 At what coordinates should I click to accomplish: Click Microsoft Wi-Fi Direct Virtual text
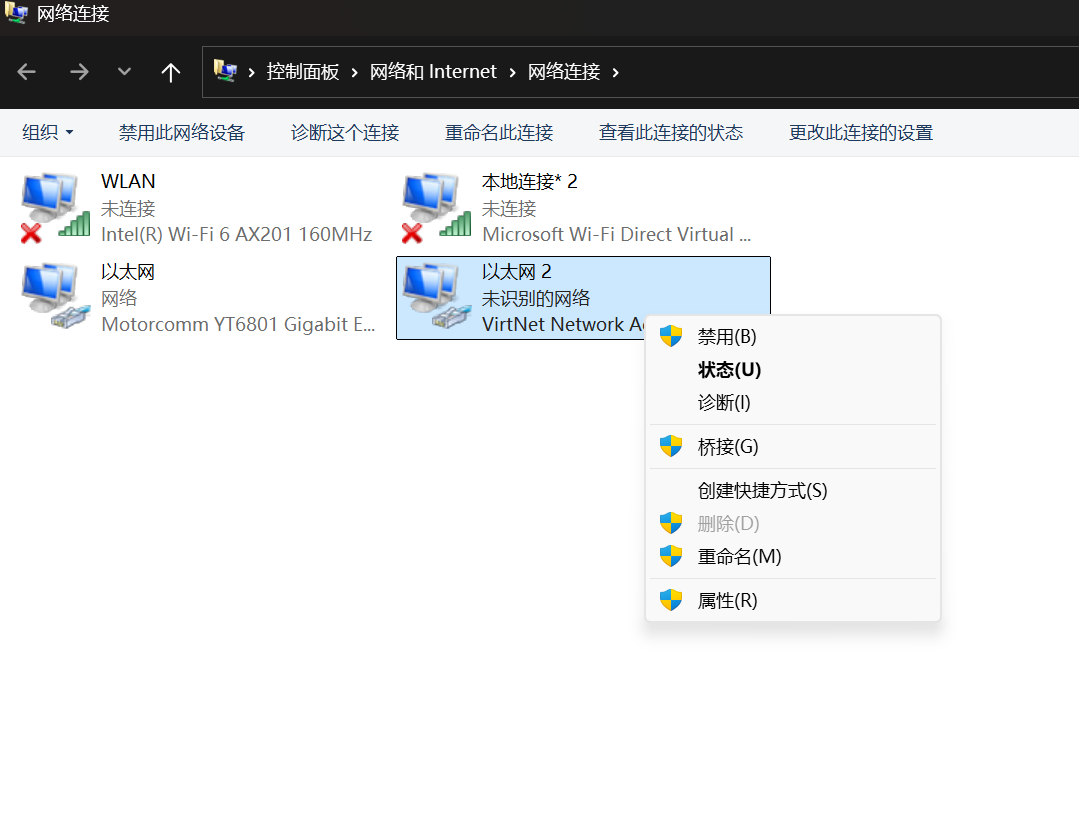point(617,235)
